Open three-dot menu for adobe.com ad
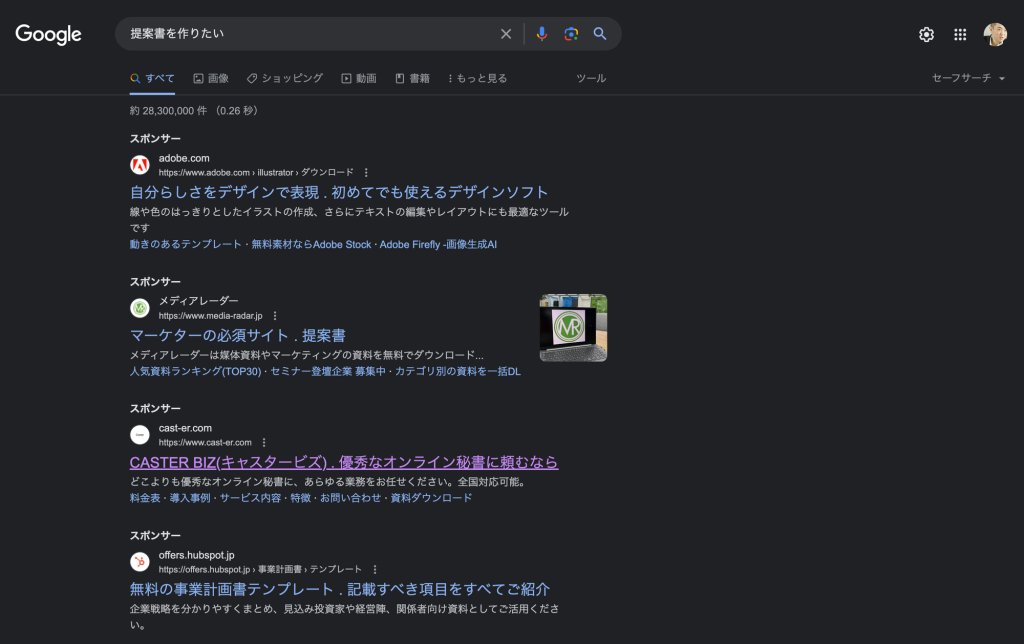The height and width of the screenshot is (644, 1024). [x=366, y=172]
